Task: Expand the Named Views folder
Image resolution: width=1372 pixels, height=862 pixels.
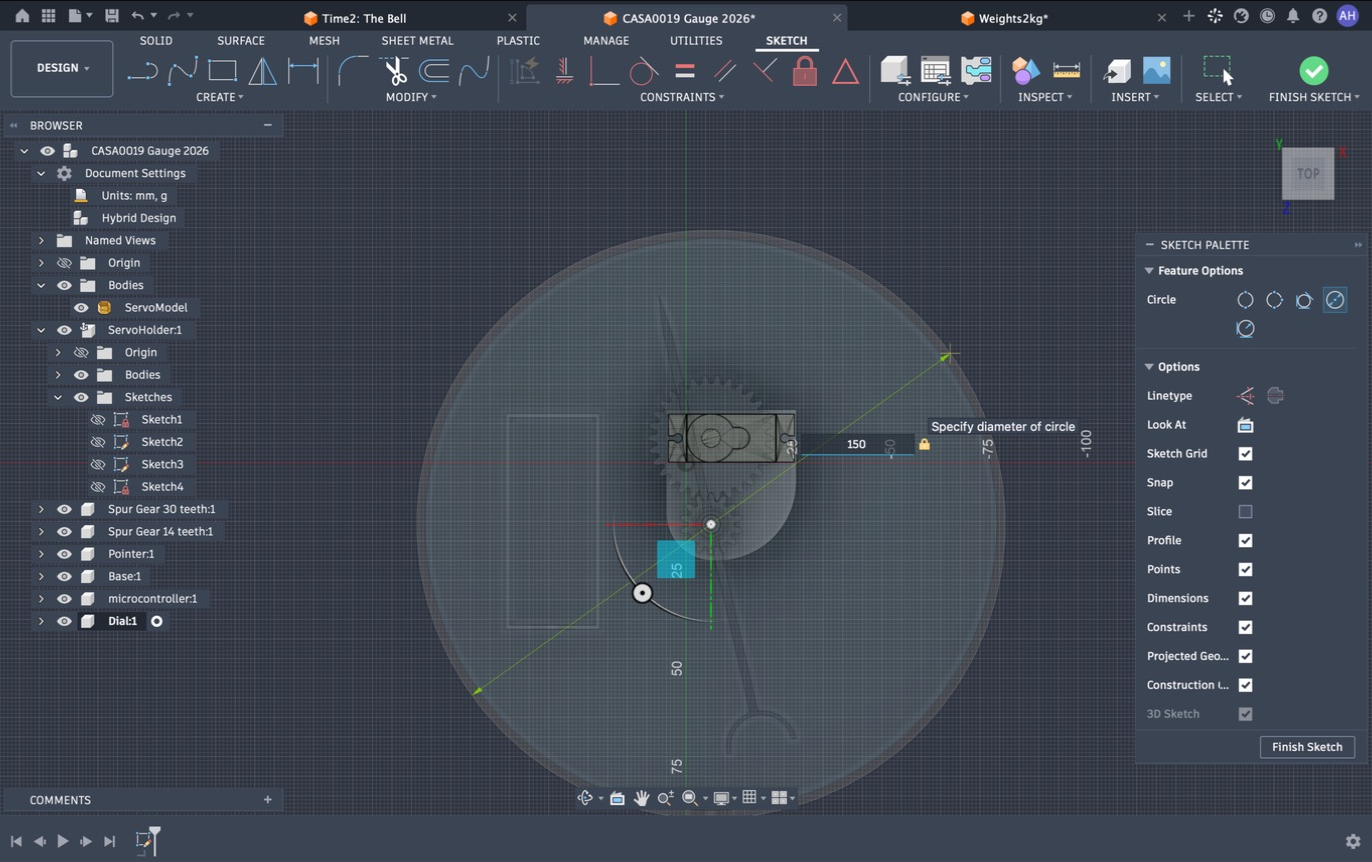Action: (x=41, y=241)
